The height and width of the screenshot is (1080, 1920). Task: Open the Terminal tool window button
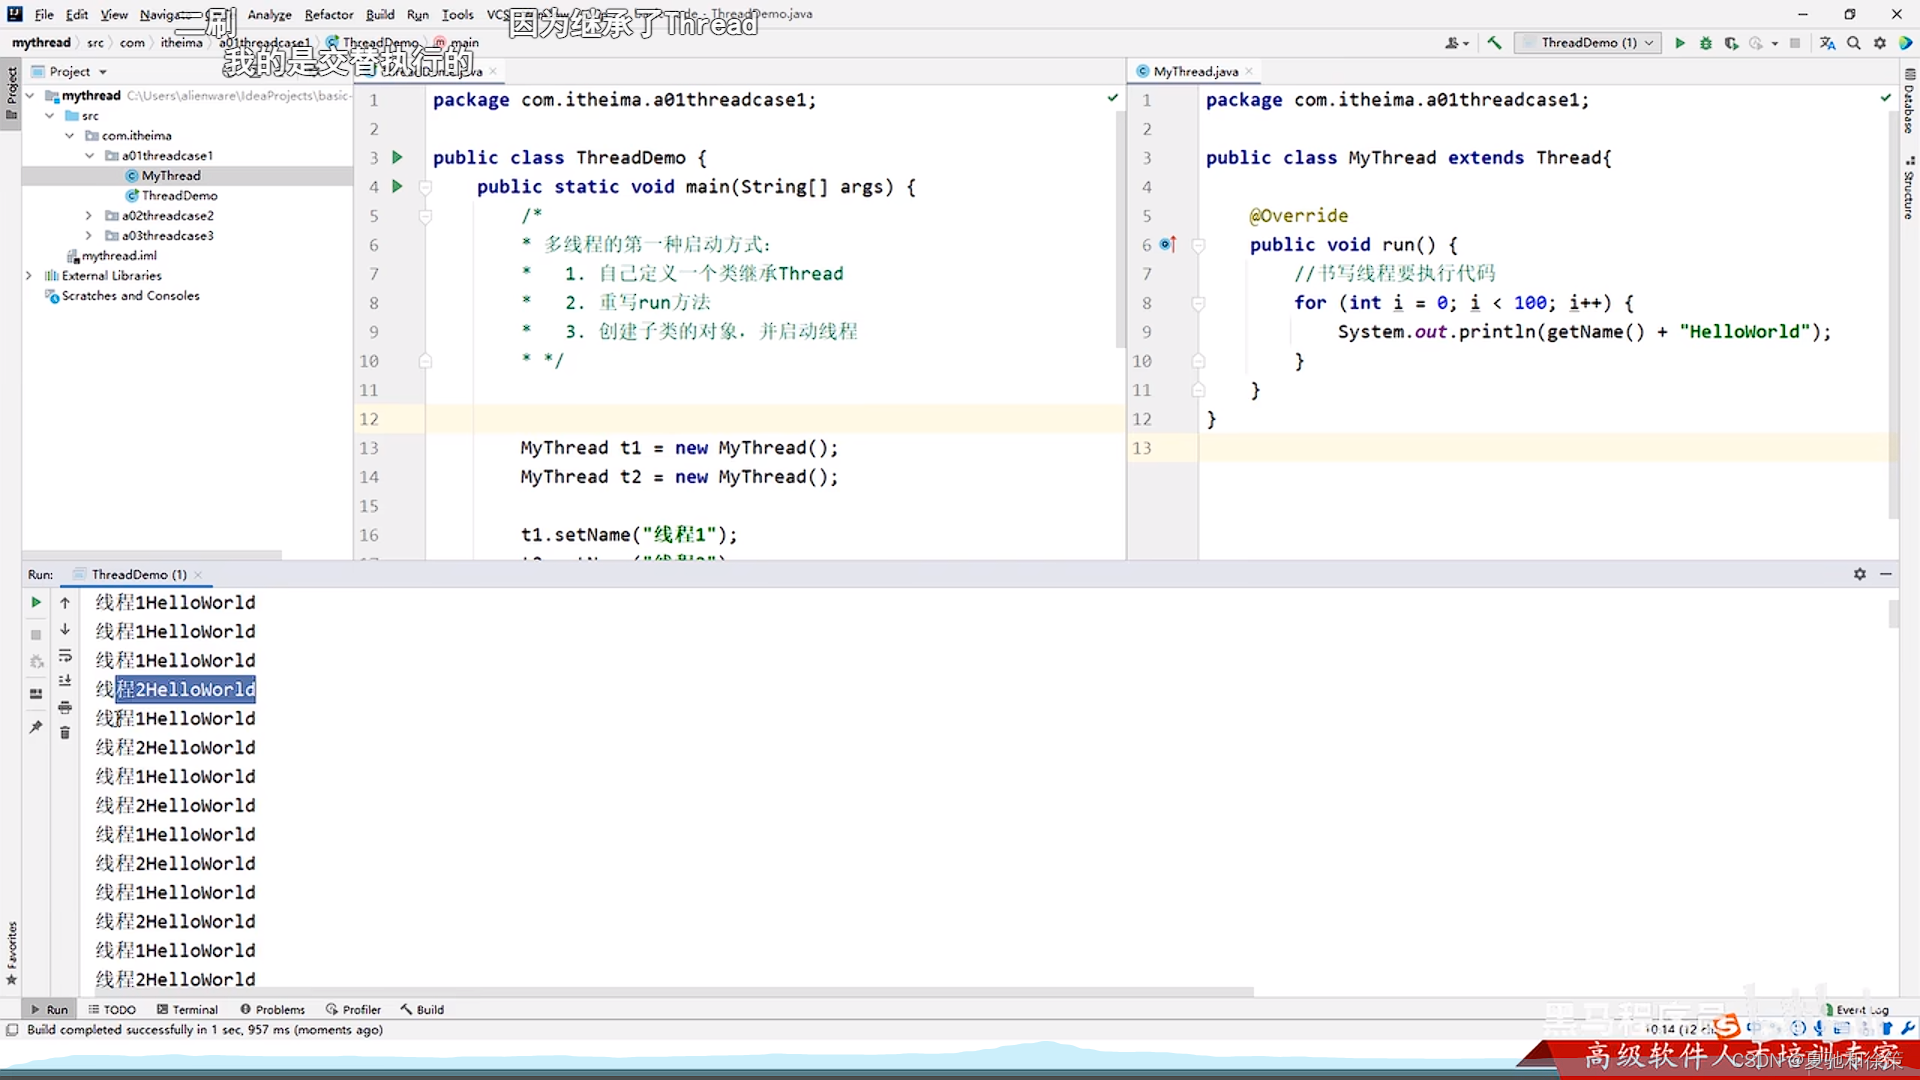tap(187, 1009)
